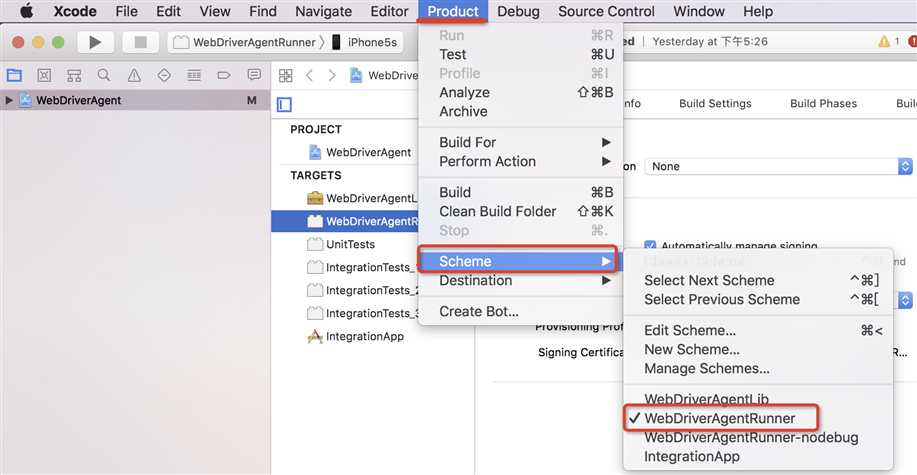Open the Apple menu
Viewport: 917px width, 475px height.
[x=26, y=11]
